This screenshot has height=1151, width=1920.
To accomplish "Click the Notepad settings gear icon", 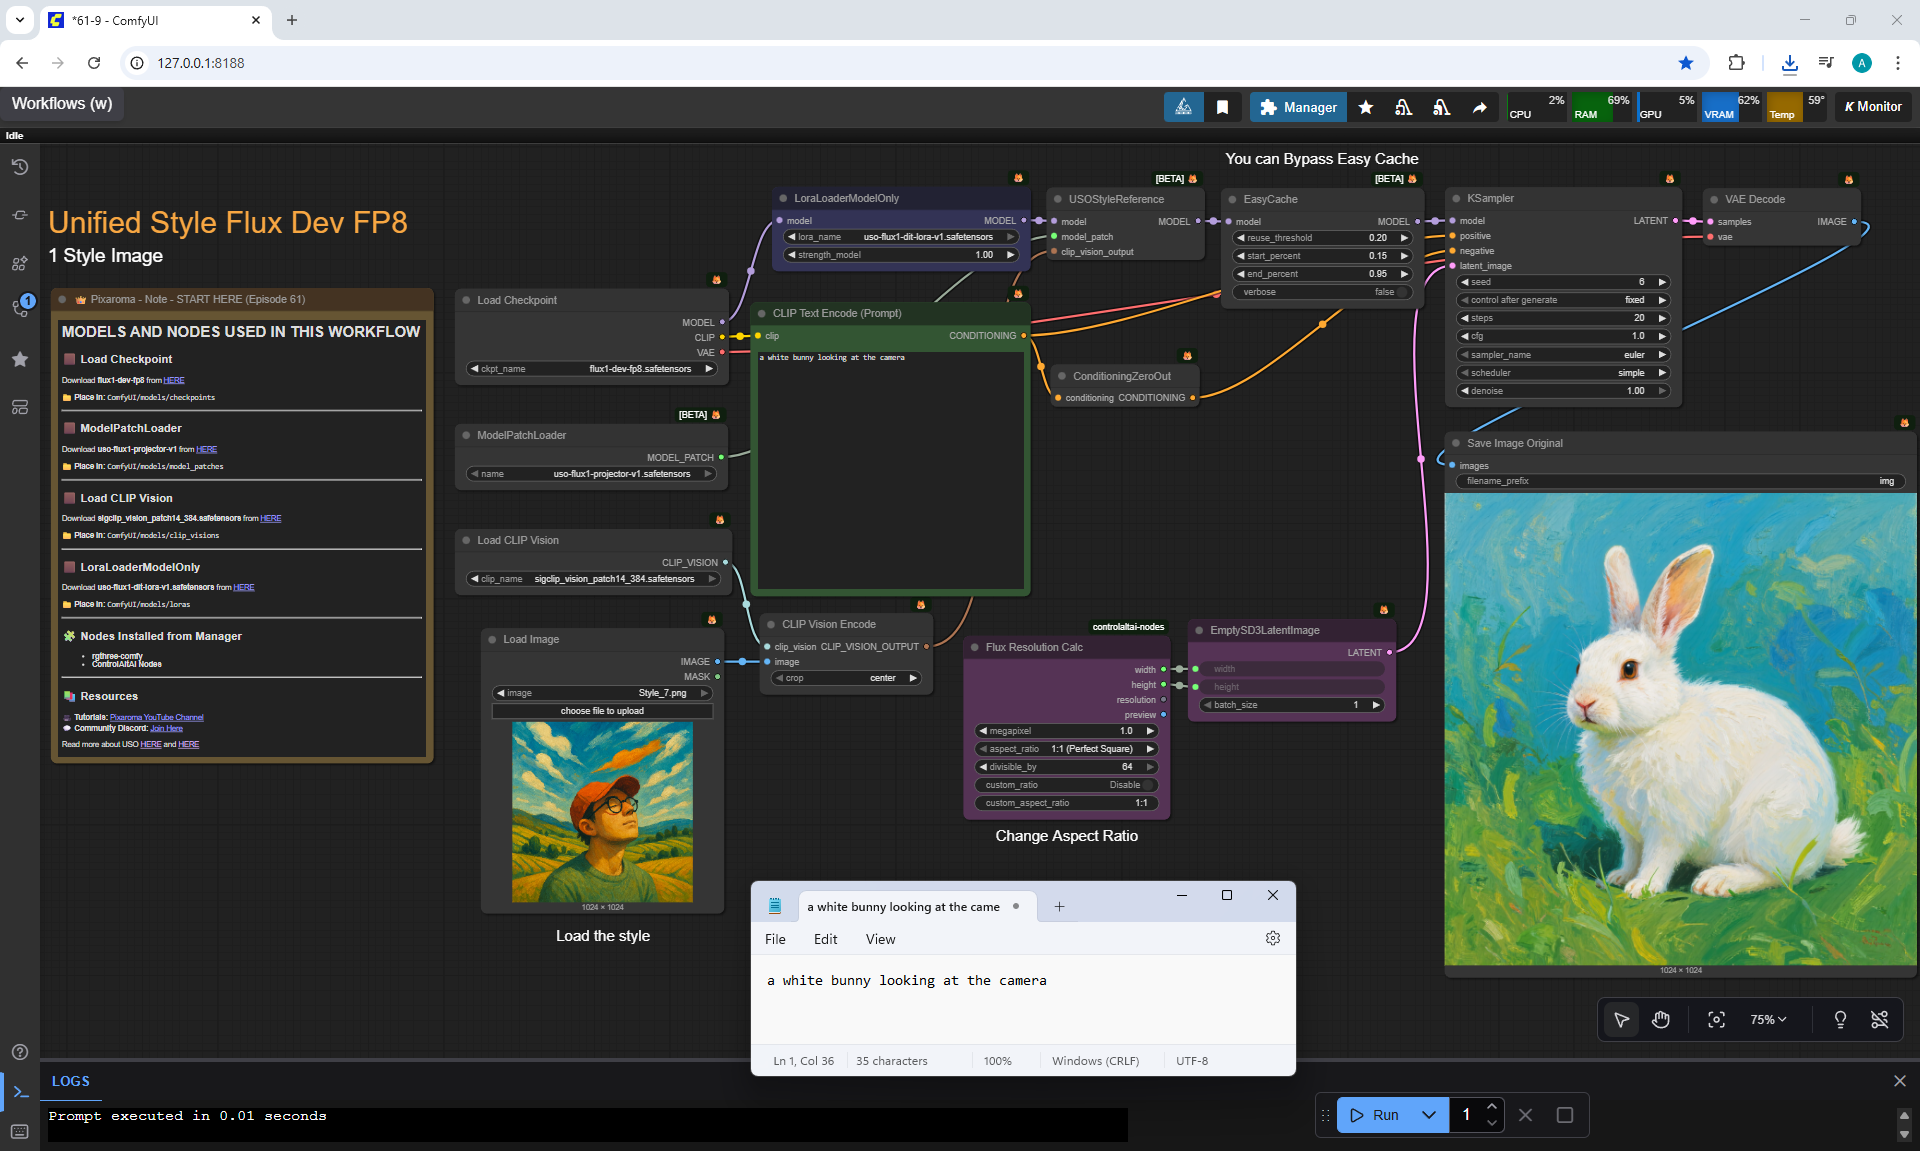I will click(1272, 938).
